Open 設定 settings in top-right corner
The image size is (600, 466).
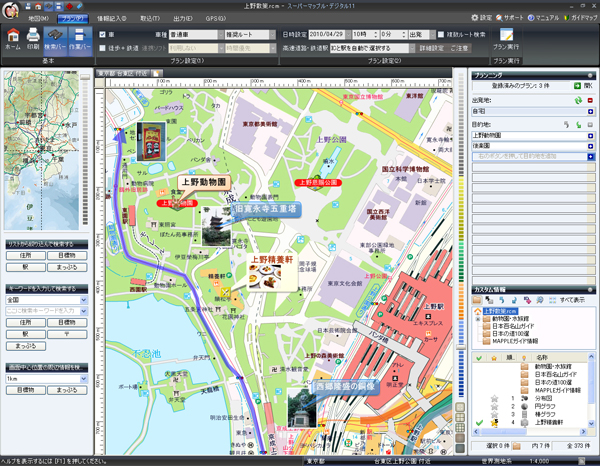click(x=480, y=18)
